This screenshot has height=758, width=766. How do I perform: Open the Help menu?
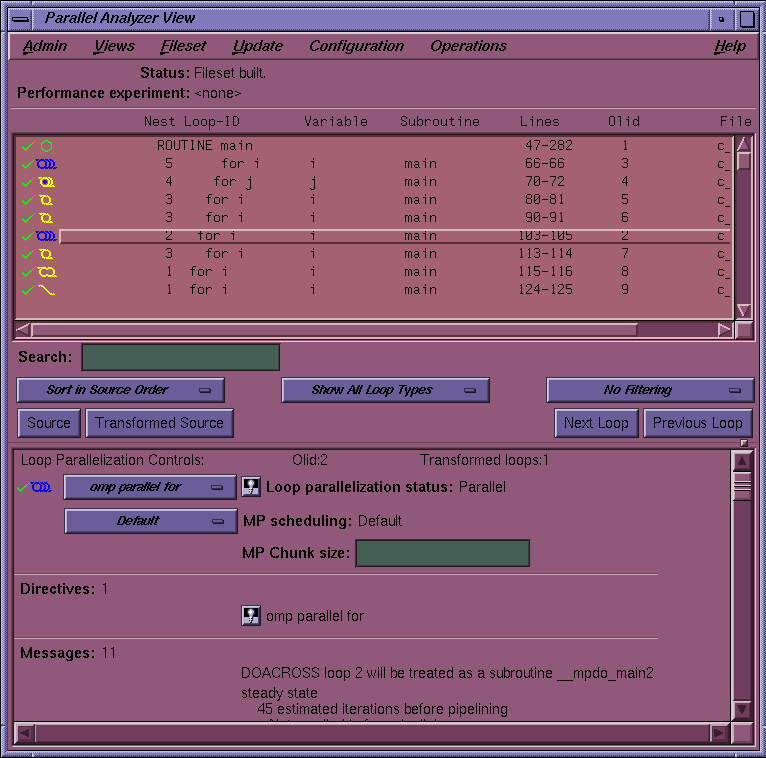click(x=730, y=46)
